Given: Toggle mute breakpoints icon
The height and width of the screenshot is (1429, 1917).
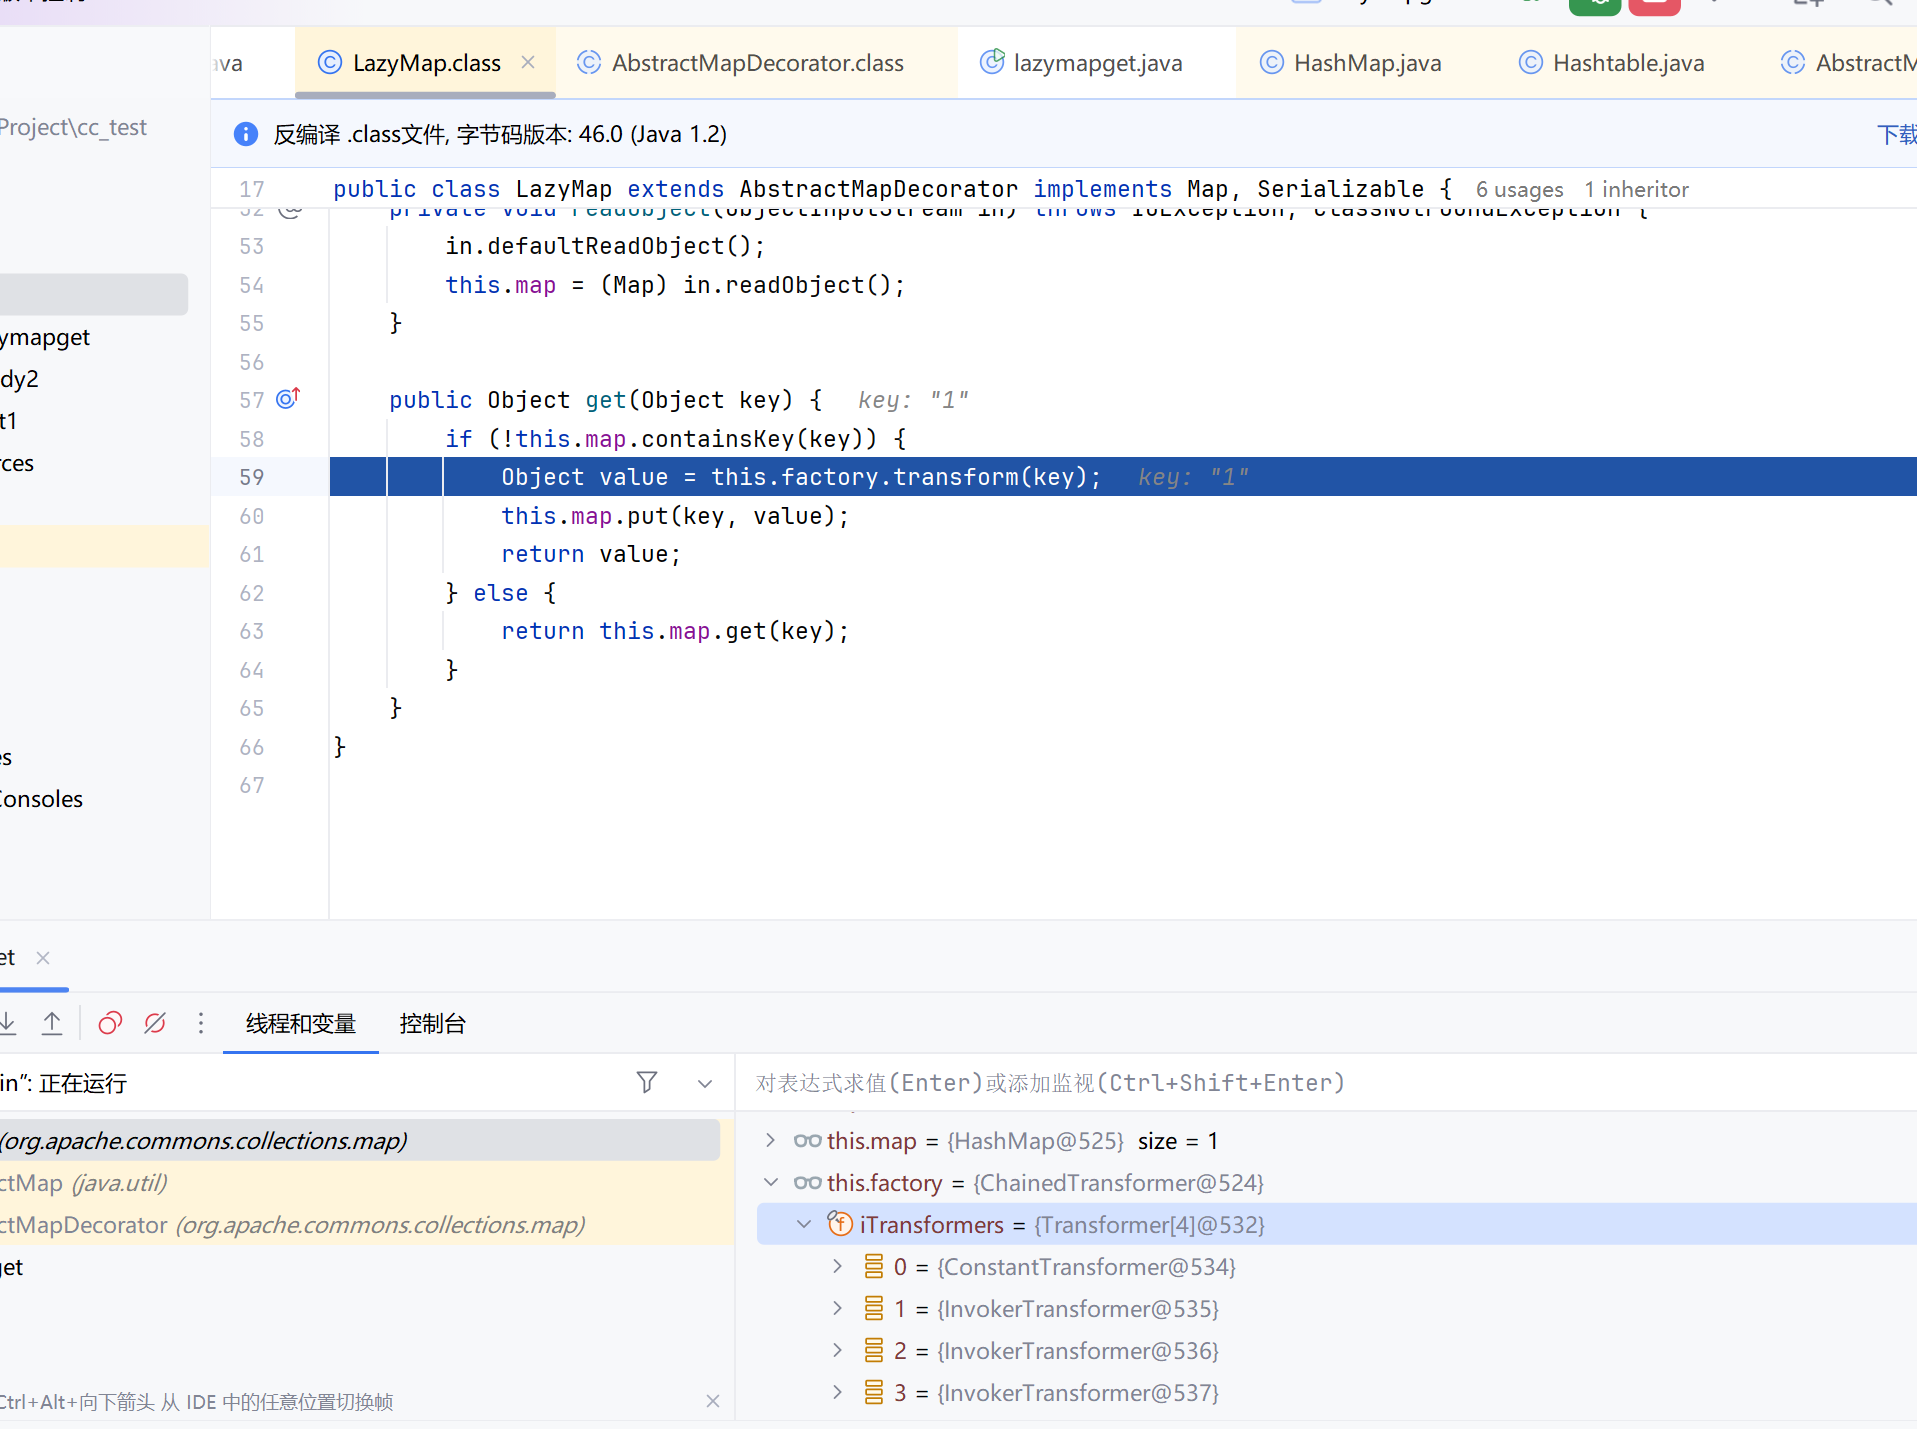Looking at the screenshot, I should point(155,1022).
